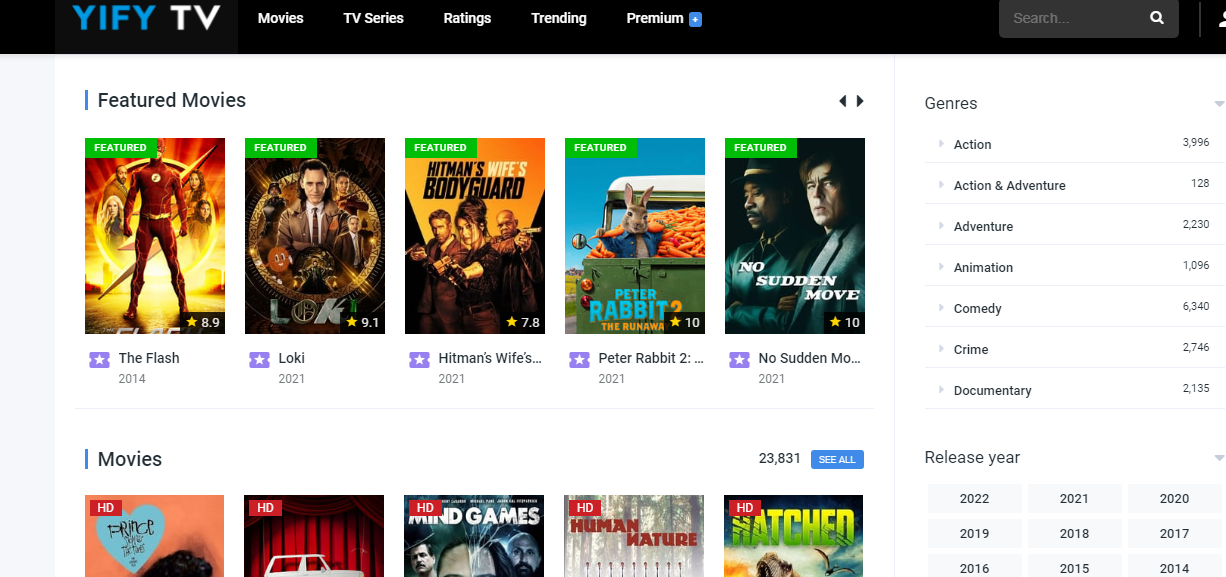Click the search magnifier icon
The image size is (1226, 577).
tap(1157, 18)
